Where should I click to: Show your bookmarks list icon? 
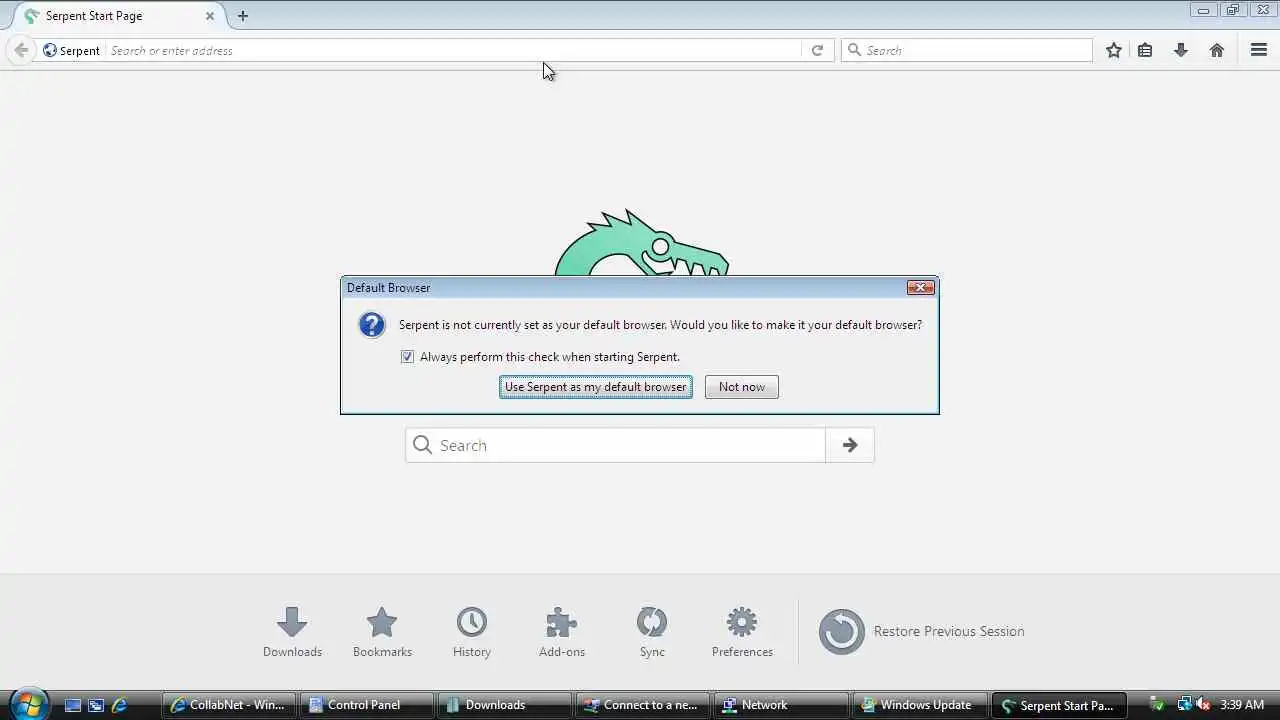(x=1145, y=50)
